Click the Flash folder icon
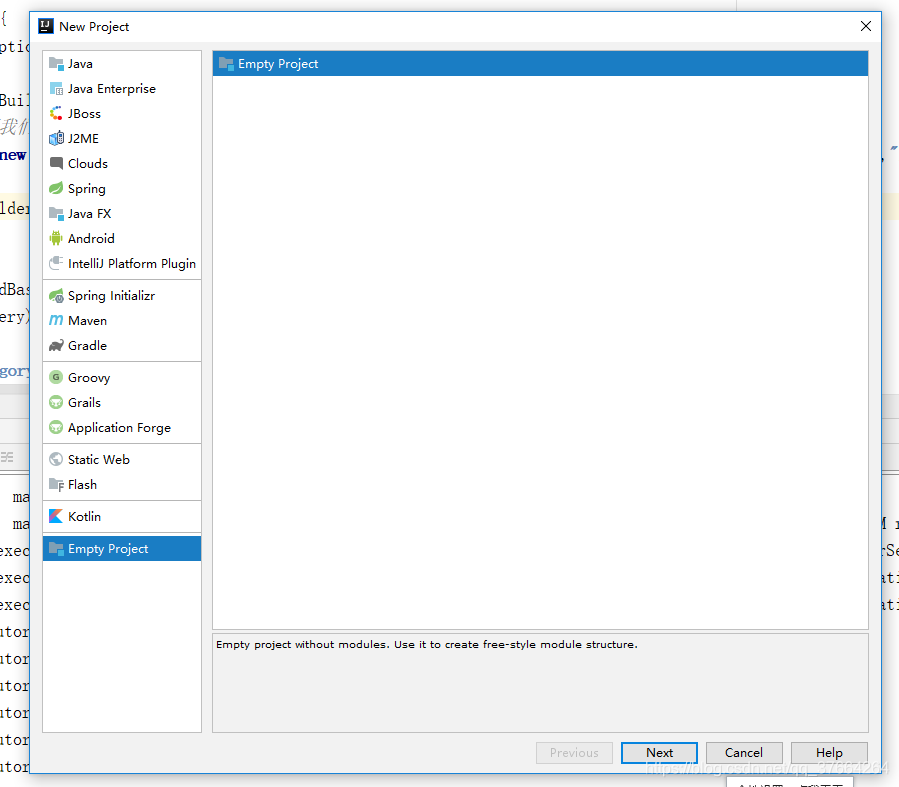Viewport: 899px width, 787px height. point(56,485)
